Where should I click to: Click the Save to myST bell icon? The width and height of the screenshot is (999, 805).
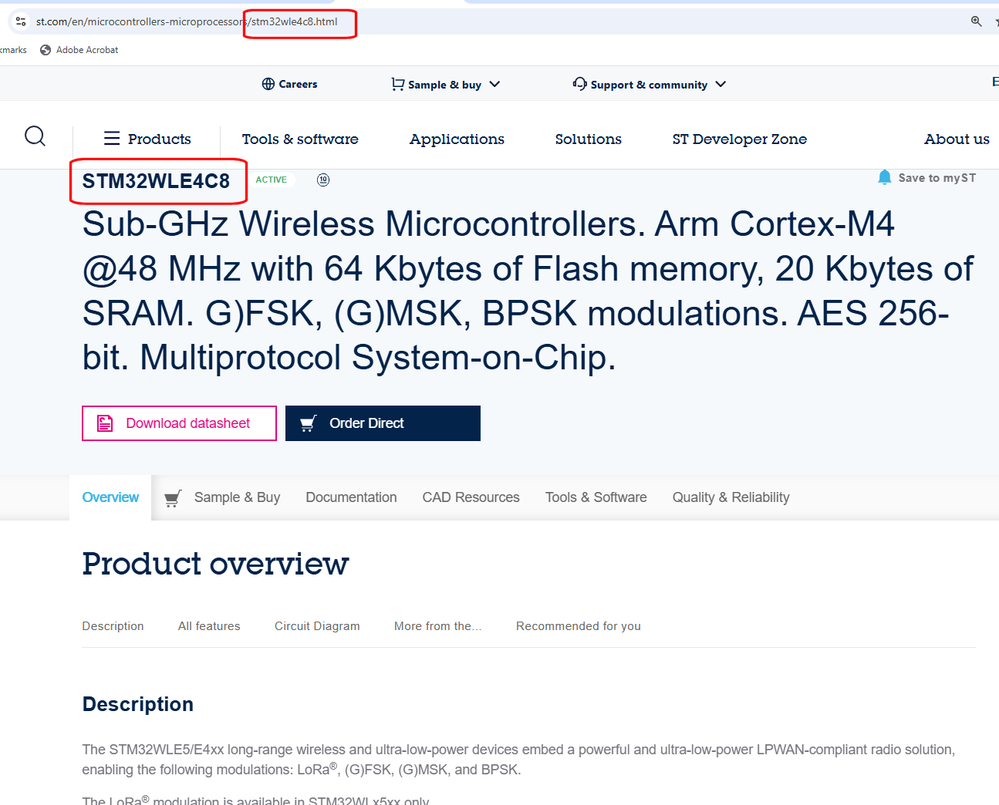884,177
